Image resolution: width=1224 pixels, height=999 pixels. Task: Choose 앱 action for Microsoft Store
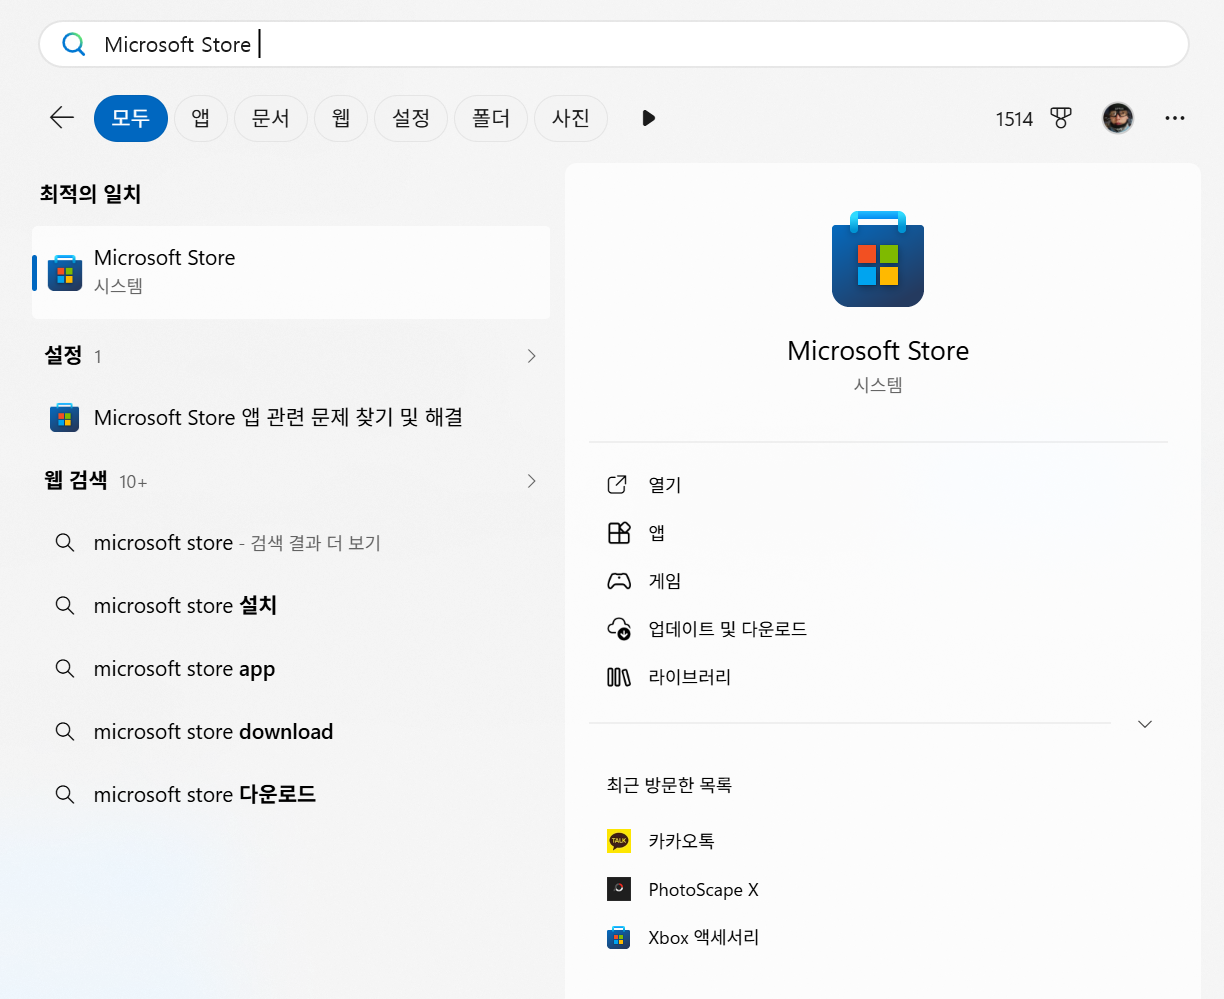657,533
